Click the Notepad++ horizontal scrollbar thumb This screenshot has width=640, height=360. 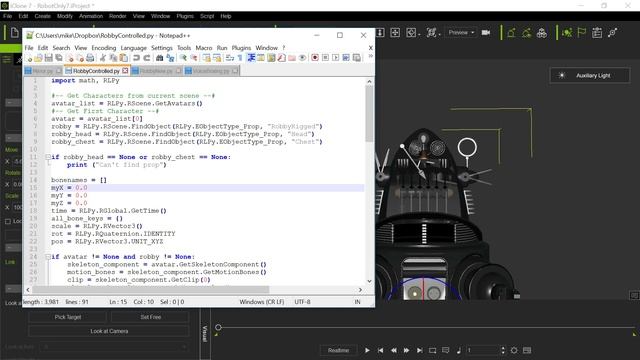pyautogui.click(x=151, y=289)
